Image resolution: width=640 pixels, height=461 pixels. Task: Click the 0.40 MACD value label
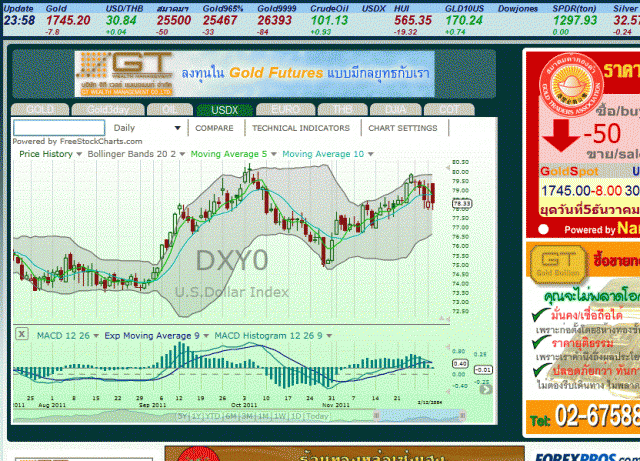pyautogui.click(x=460, y=363)
